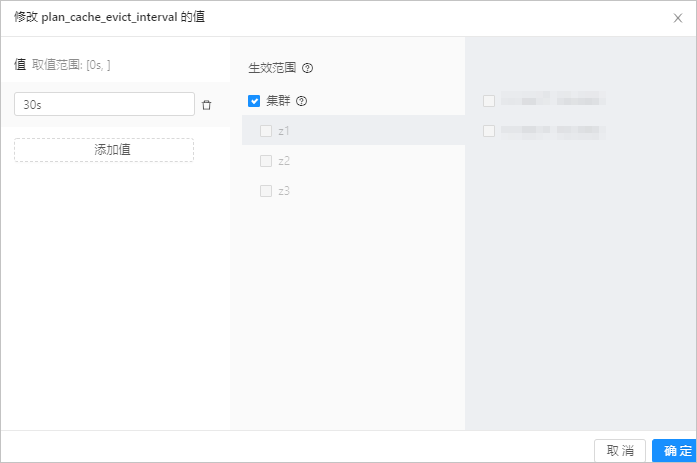Click the 取值范围 hint text
697x463 pixels.
[x=71, y=65]
